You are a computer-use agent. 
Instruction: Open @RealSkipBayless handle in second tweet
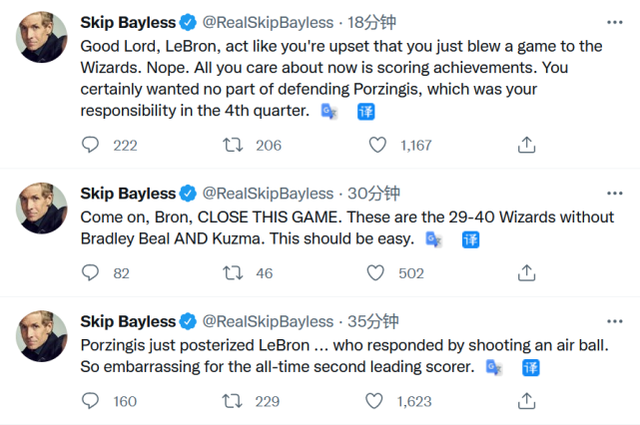tap(268, 193)
